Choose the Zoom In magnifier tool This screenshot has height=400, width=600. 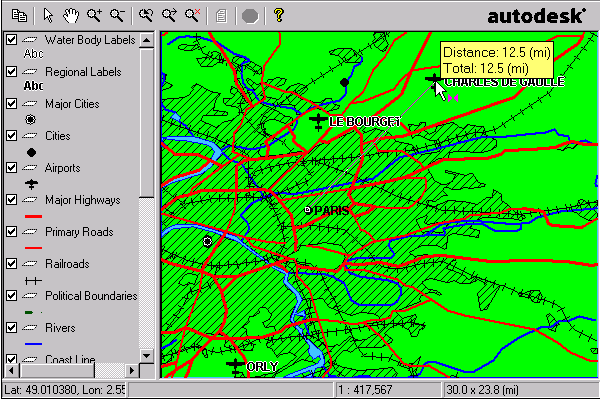pos(94,15)
